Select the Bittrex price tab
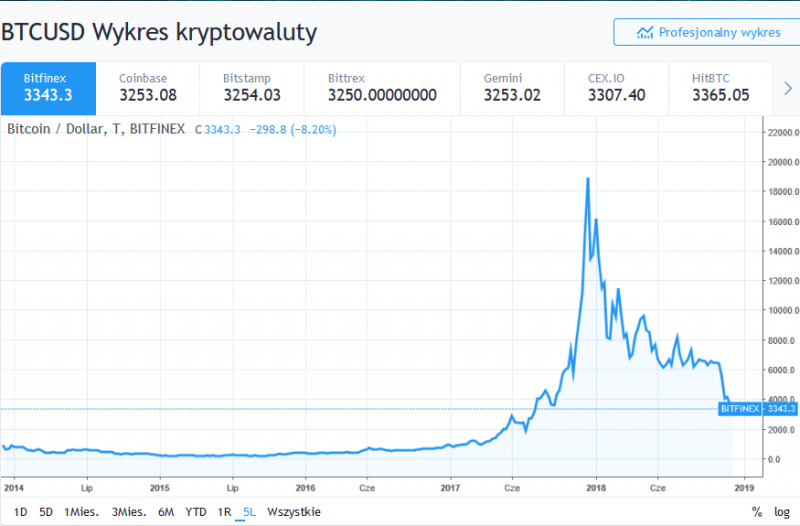This screenshot has height=526, width=800. (x=382, y=88)
